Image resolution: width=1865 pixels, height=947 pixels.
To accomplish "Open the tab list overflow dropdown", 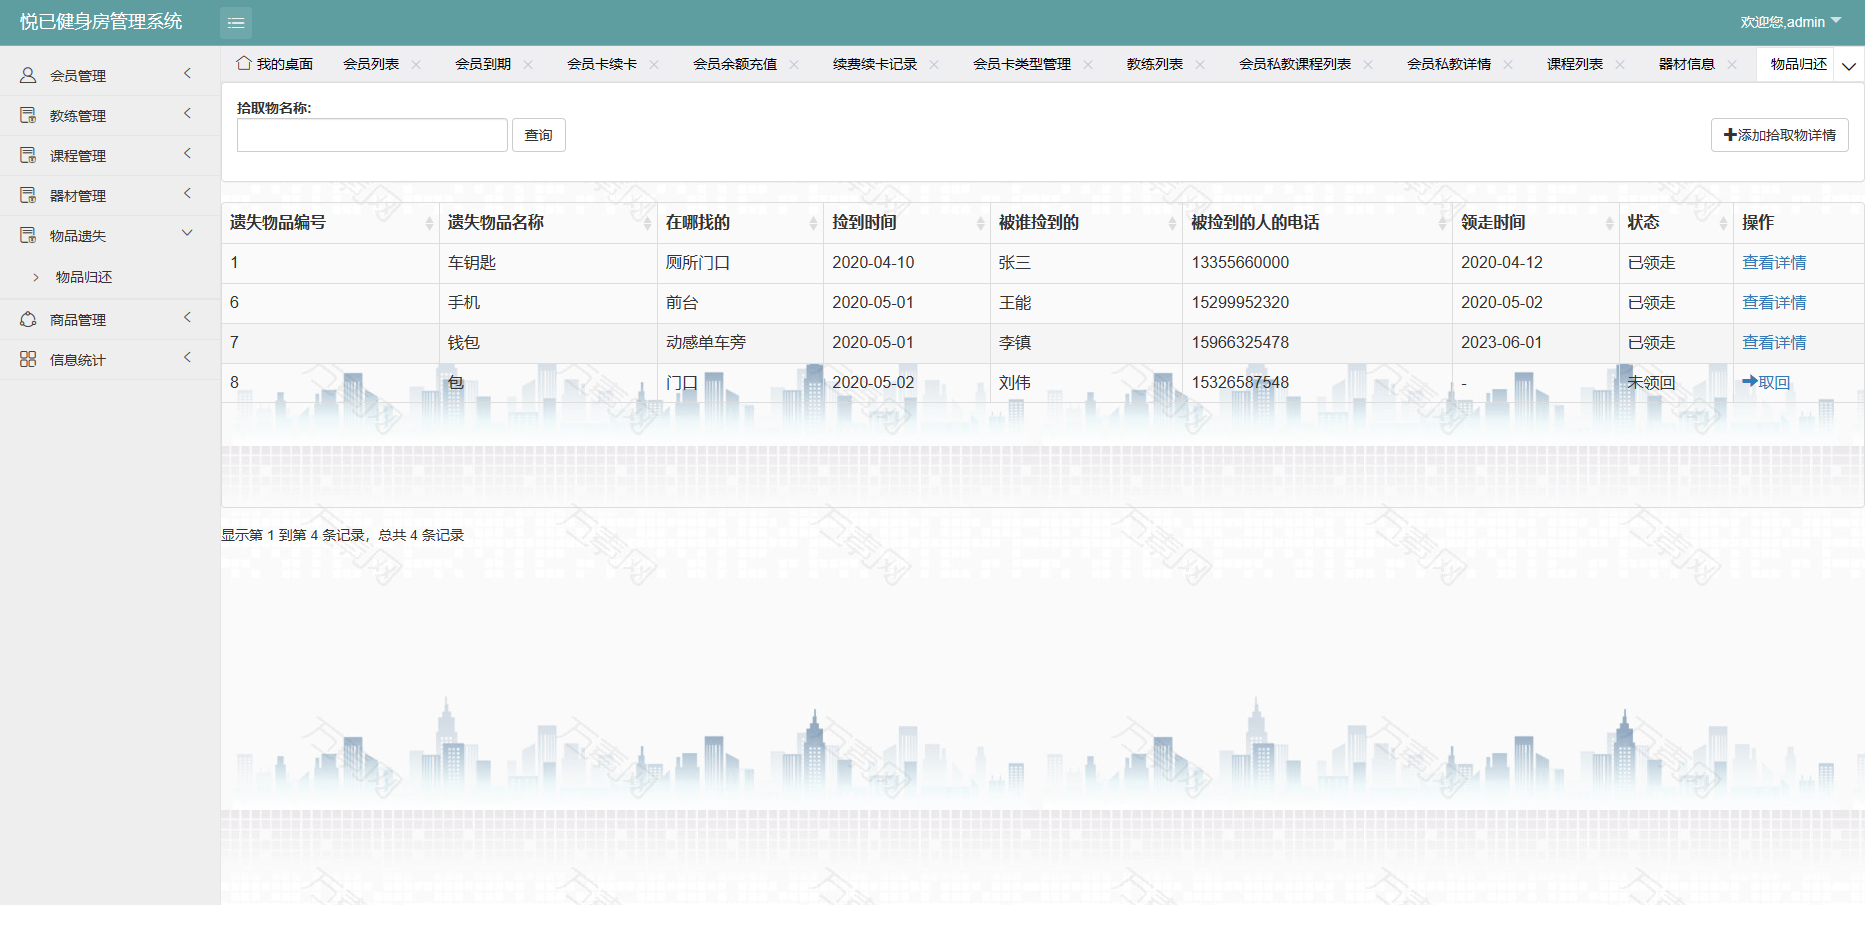I will (x=1849, y=66).
